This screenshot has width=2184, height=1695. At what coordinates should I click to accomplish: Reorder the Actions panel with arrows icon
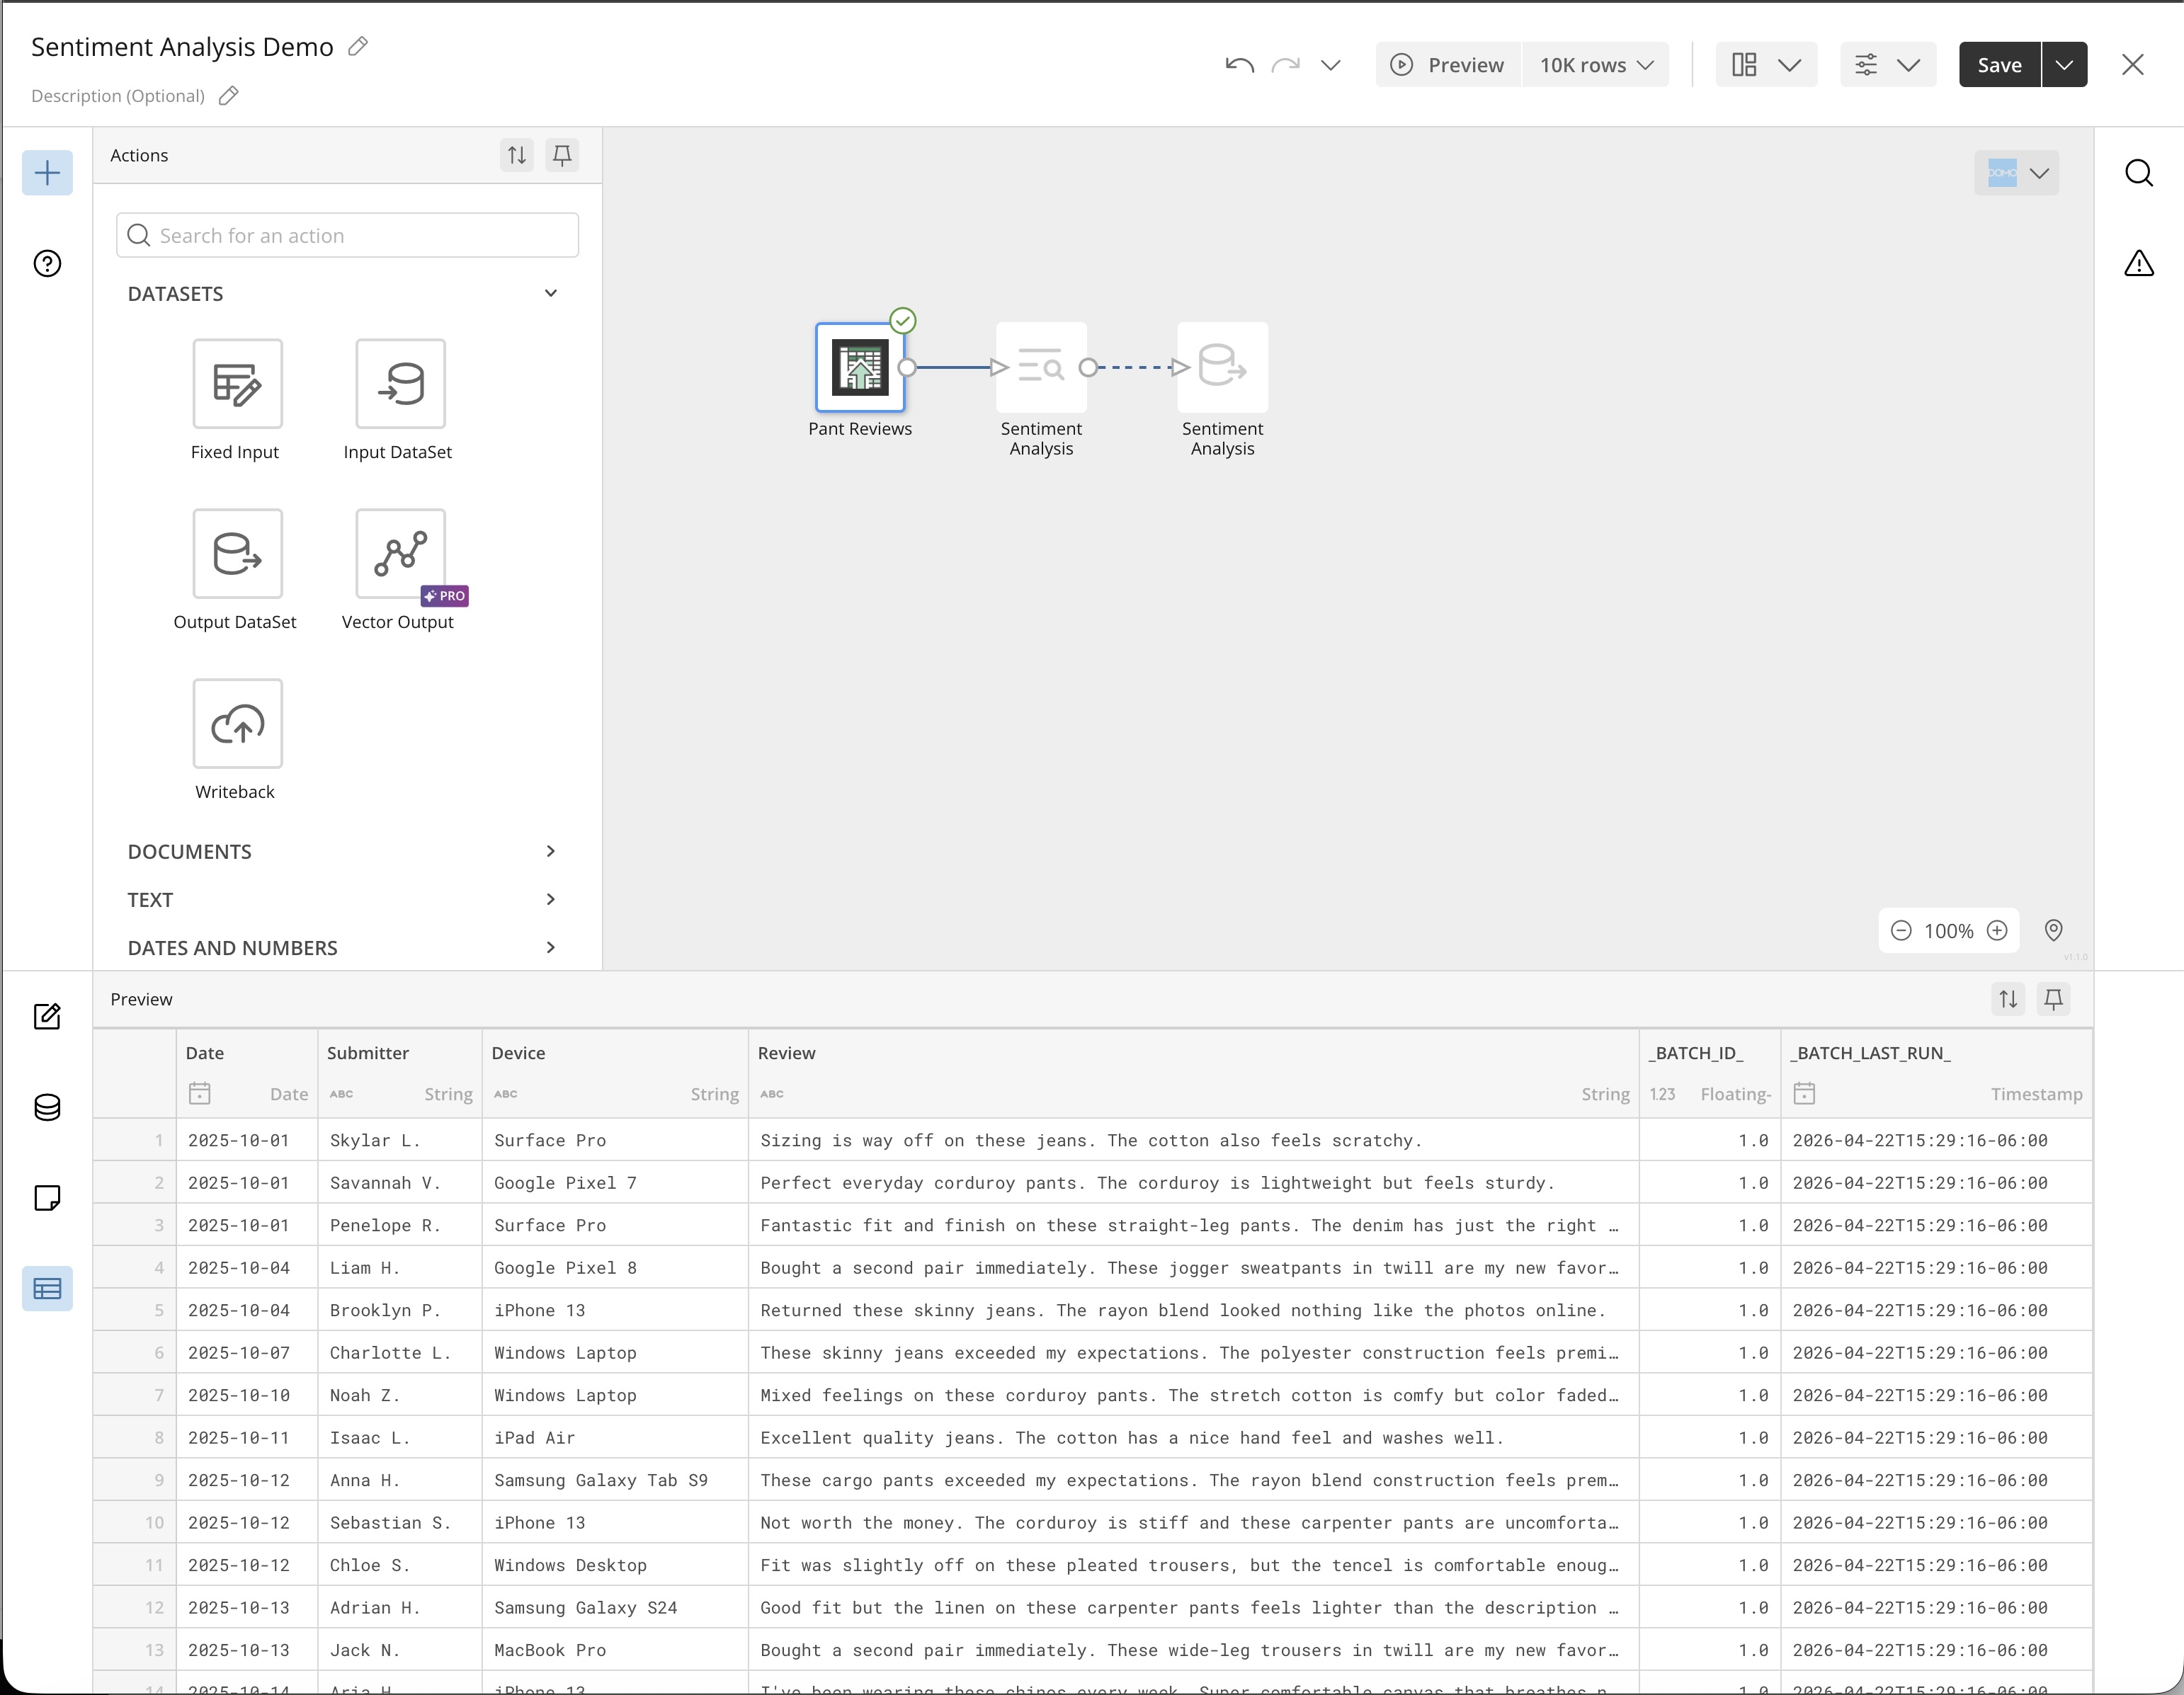tap(517, 155)
